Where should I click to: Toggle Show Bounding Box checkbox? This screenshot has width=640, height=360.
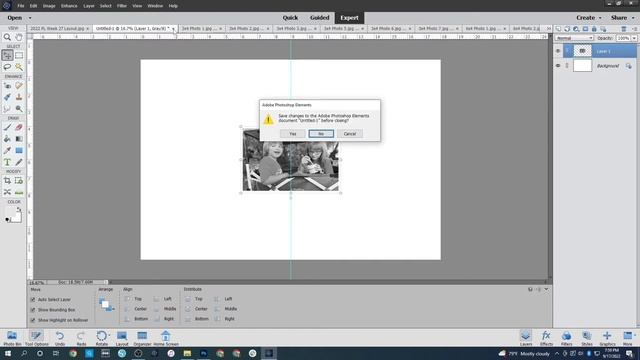coord(33,310)
